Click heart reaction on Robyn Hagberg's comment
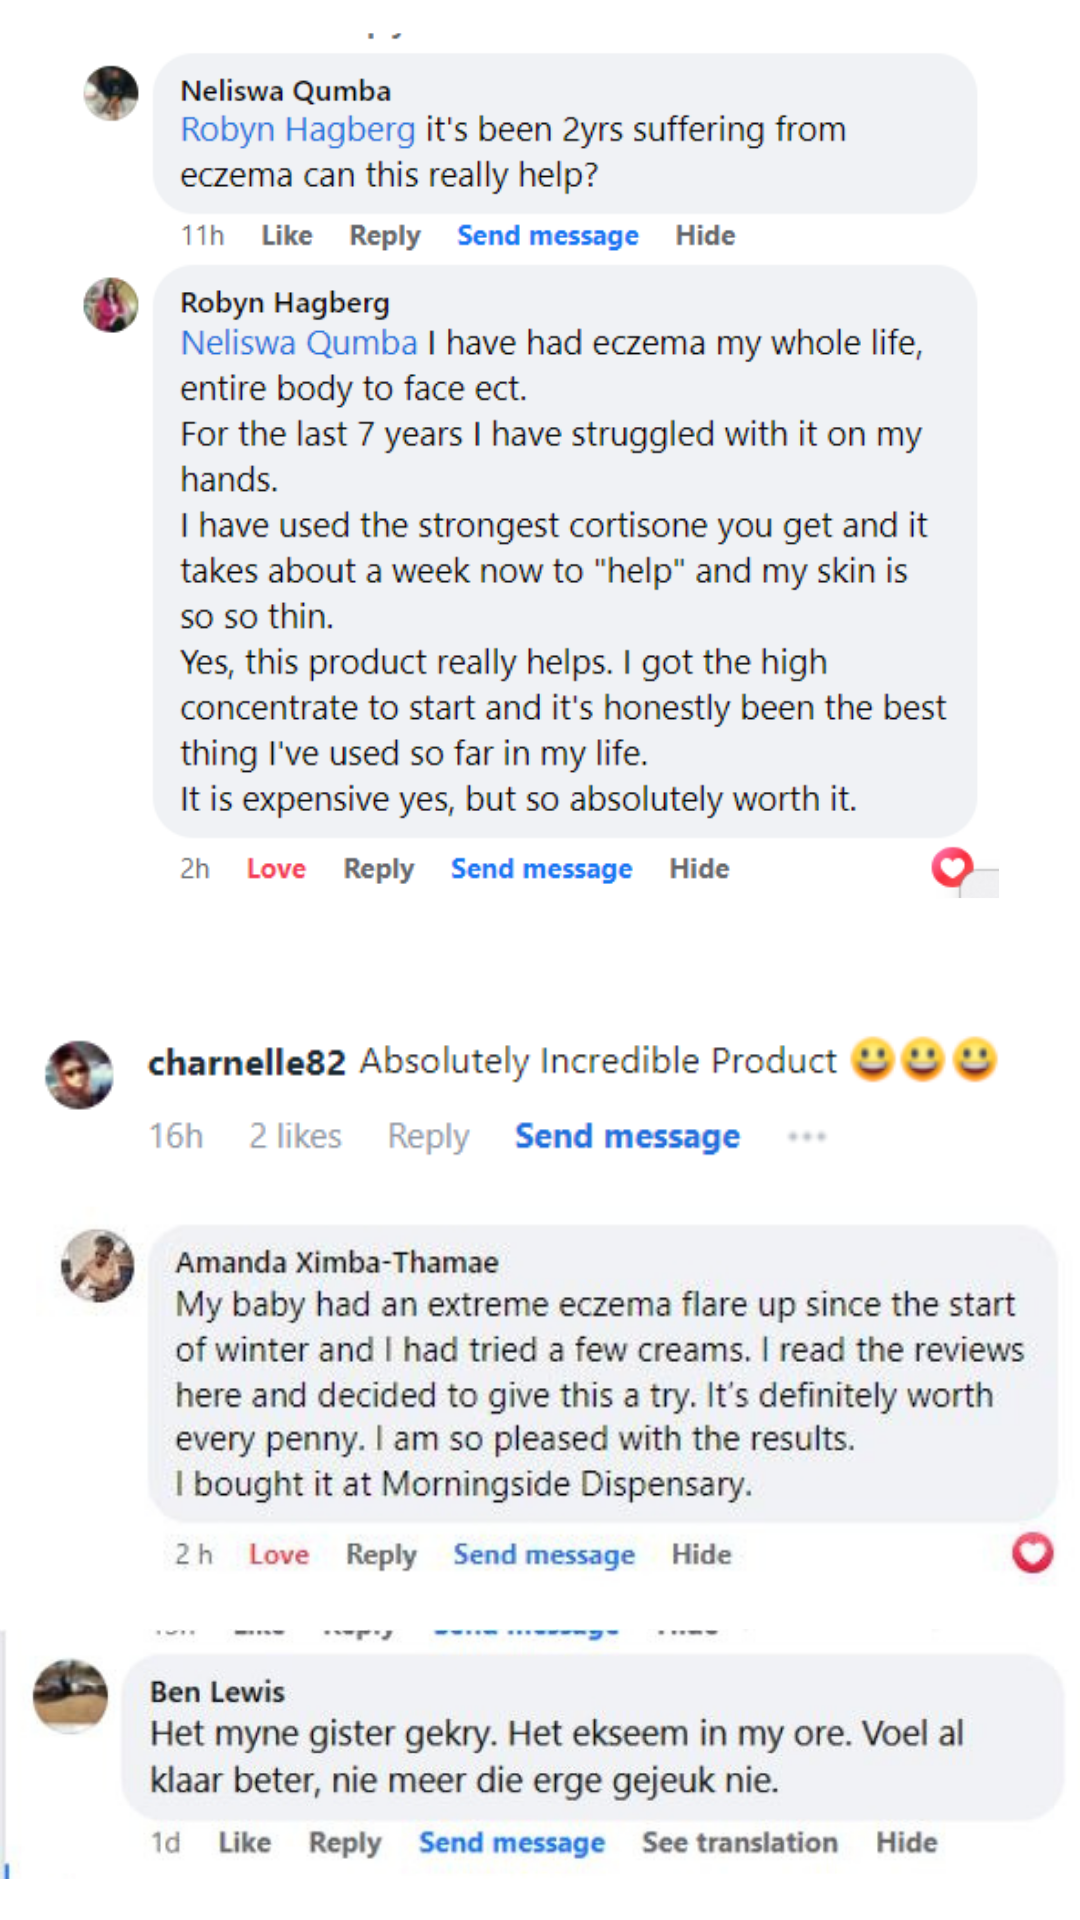 [952, 867]
